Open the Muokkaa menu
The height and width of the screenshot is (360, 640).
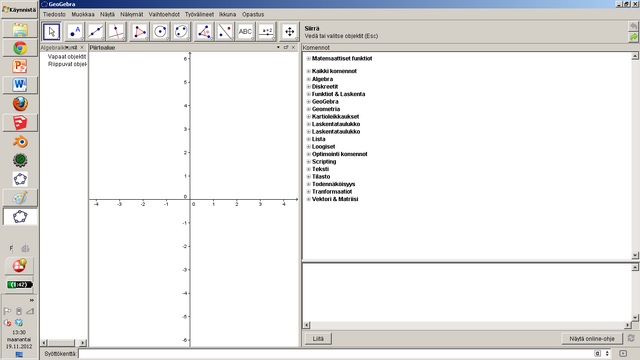[x=83, y=14]
